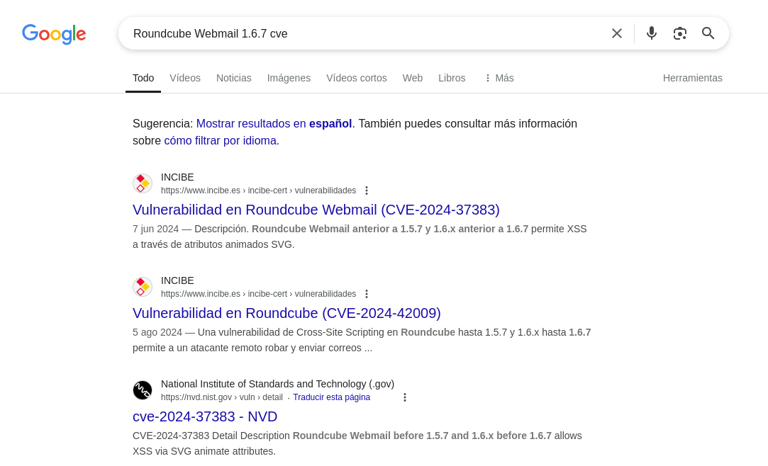Clear the search box text

[617, 33]
